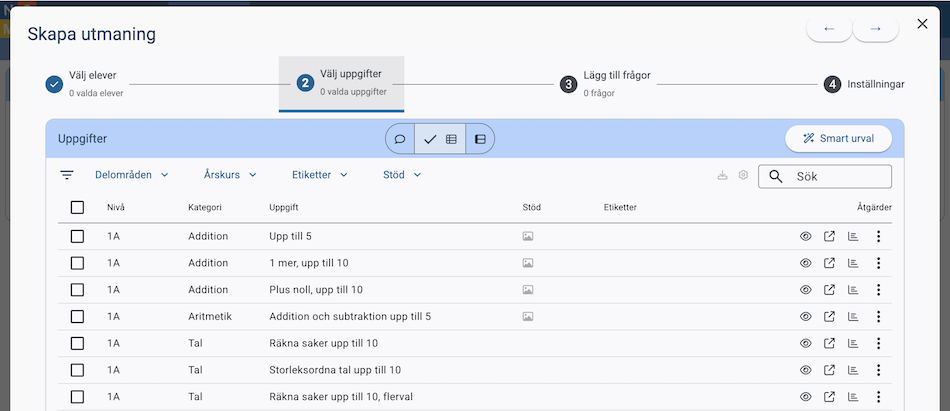
Task: Tick the checkbox for 'Upp till 5'
Action: click(78, 237)
